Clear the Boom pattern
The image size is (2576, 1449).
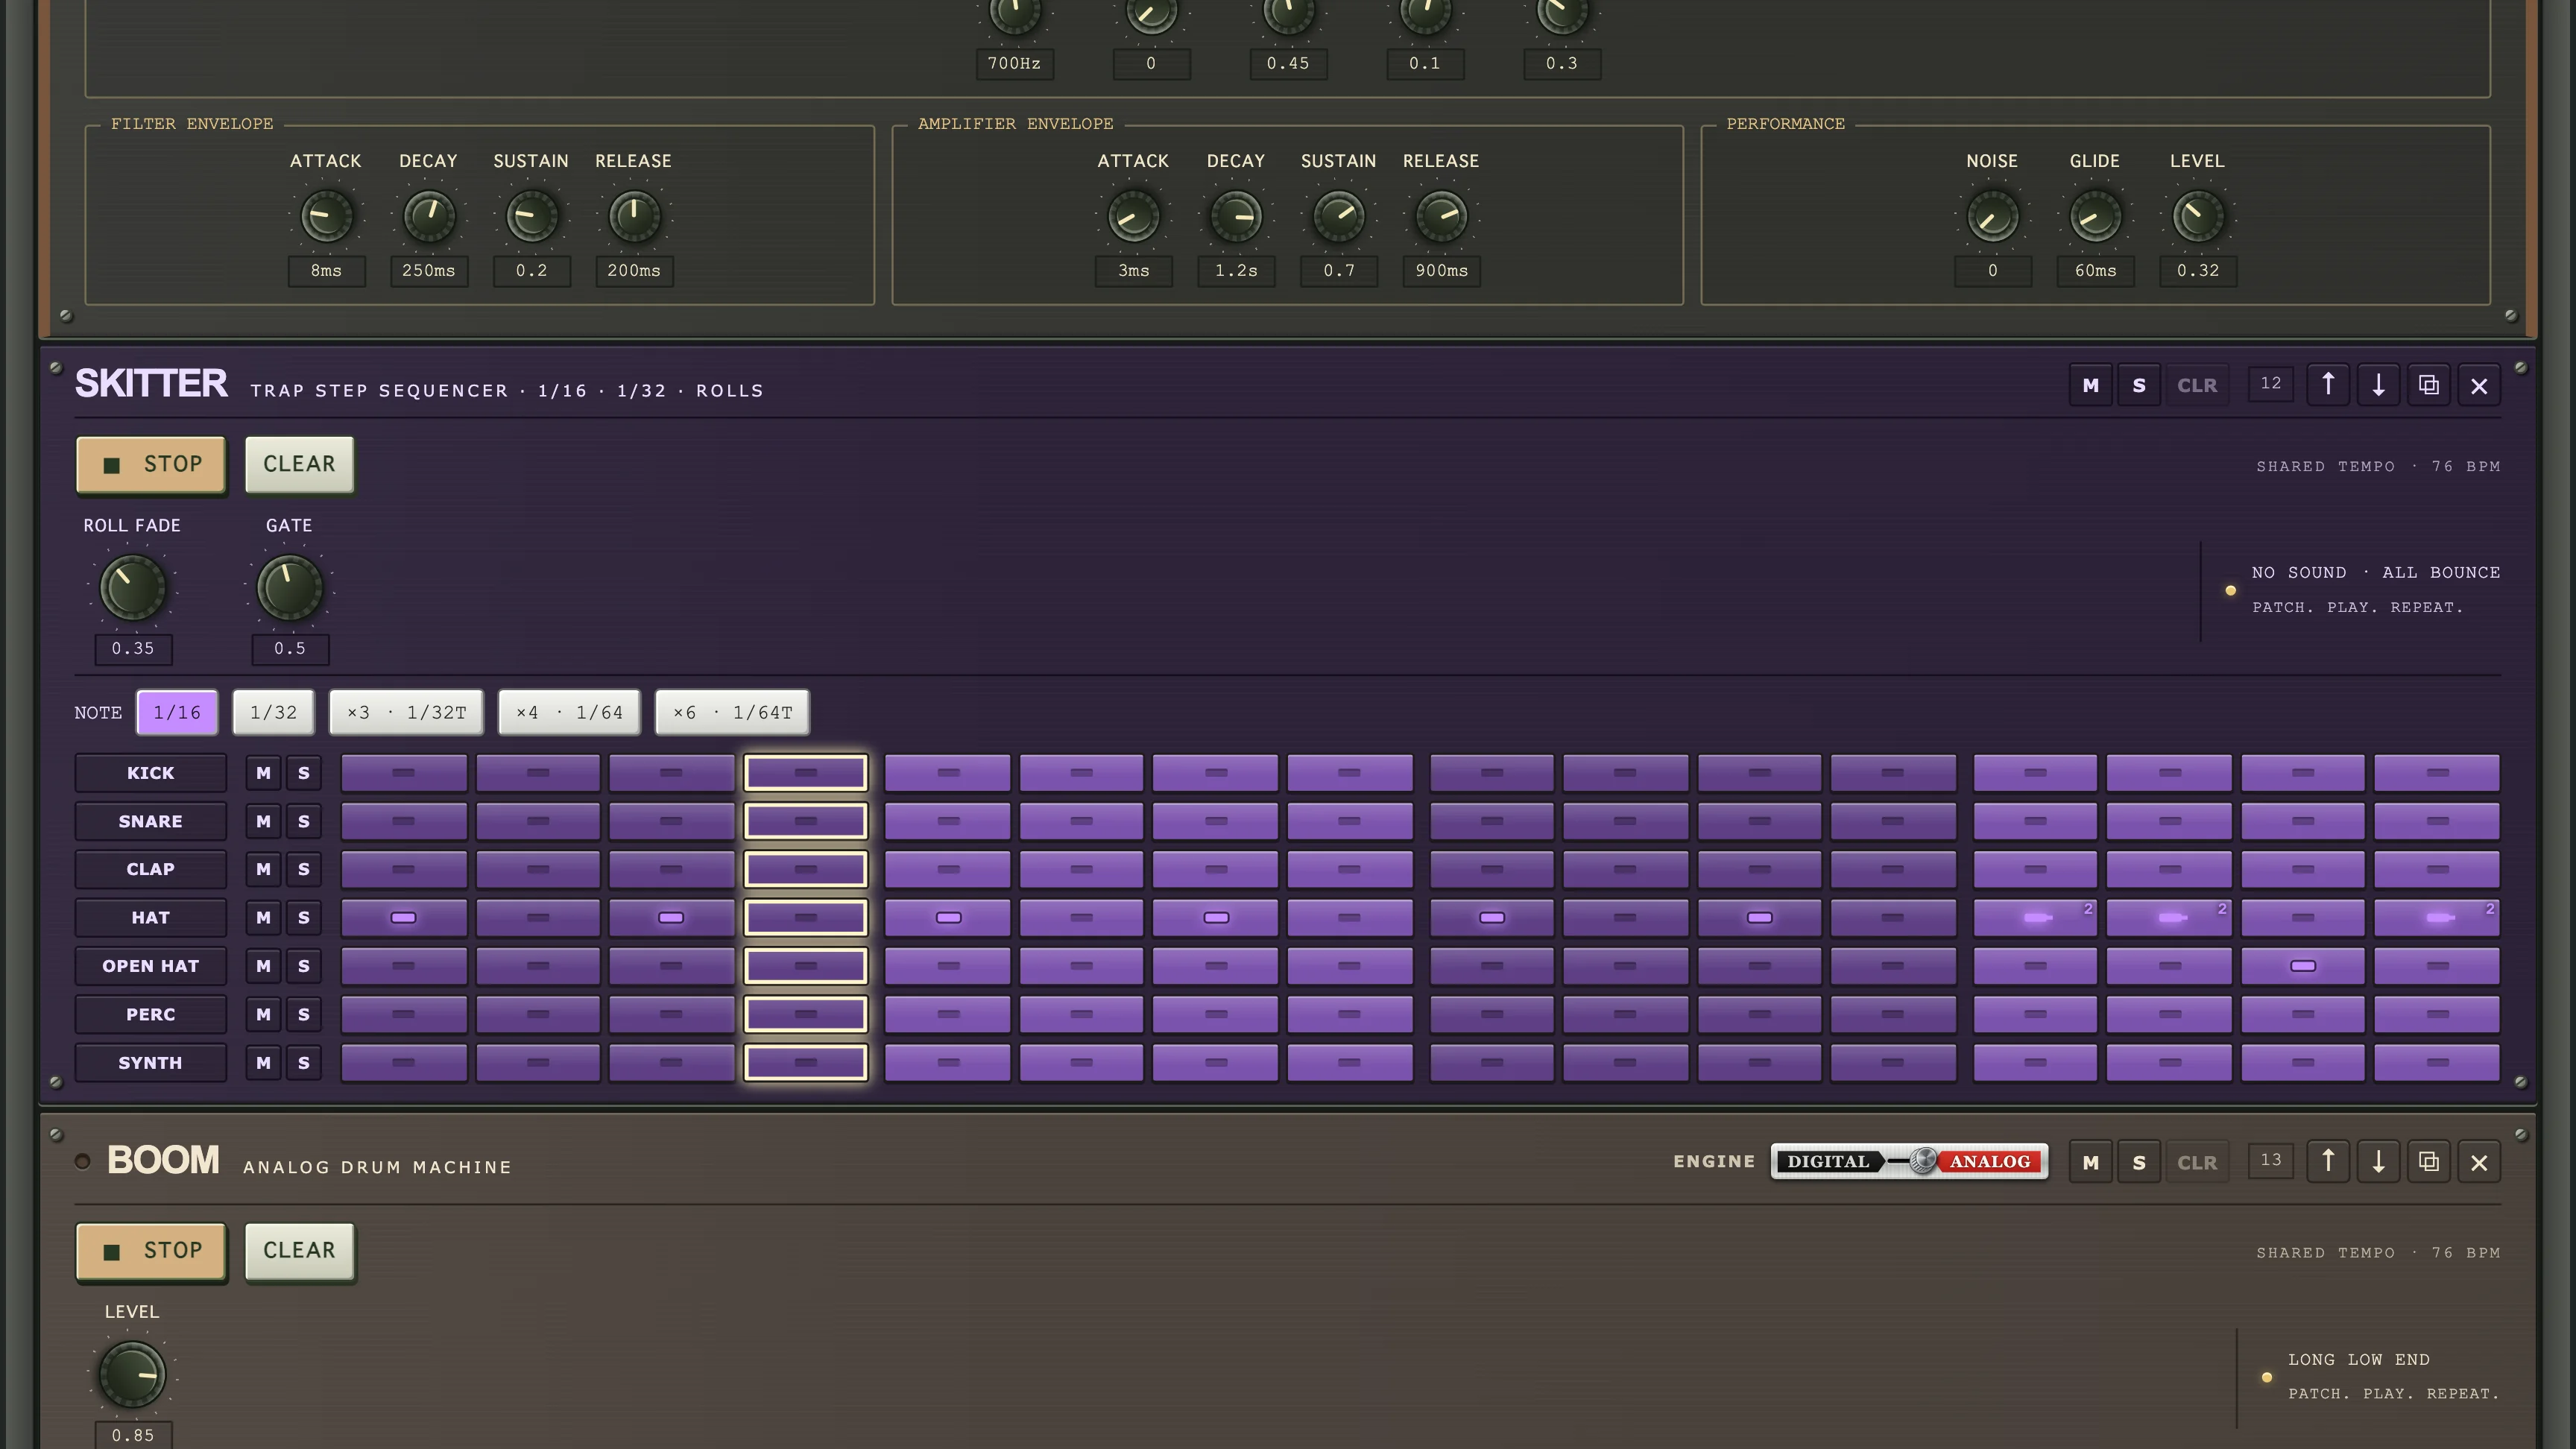pyautogui.click(x=300, y=1251)
